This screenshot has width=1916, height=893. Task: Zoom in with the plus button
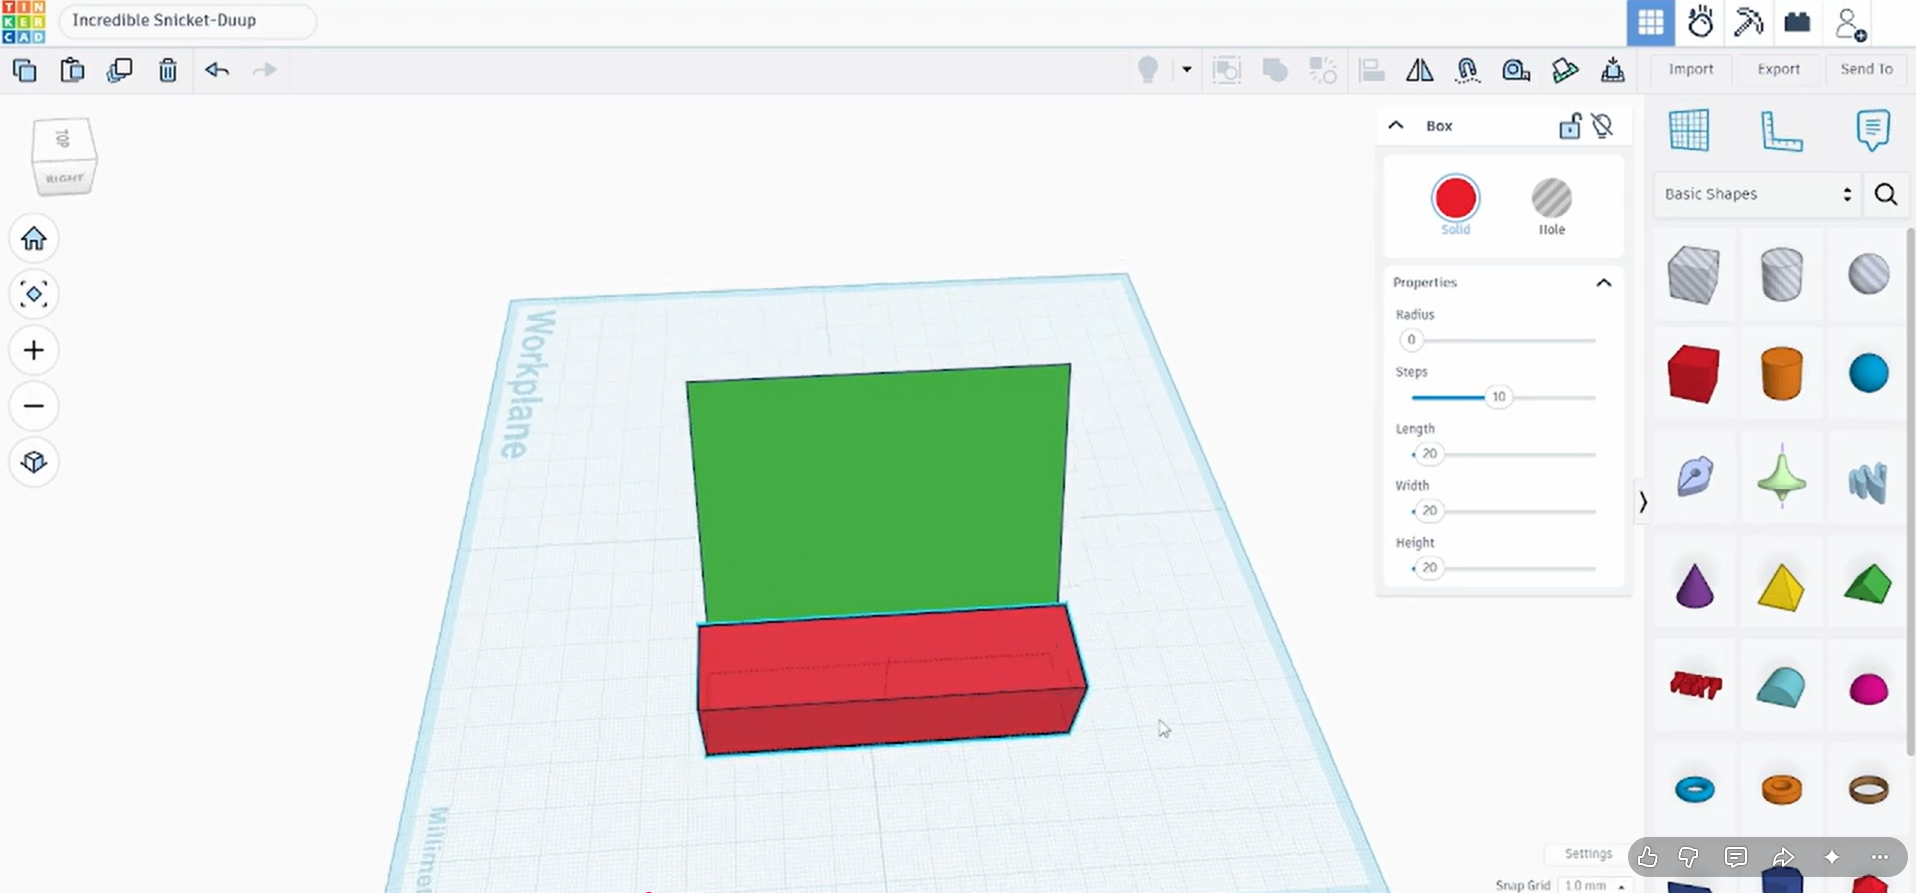click(34, 350)
